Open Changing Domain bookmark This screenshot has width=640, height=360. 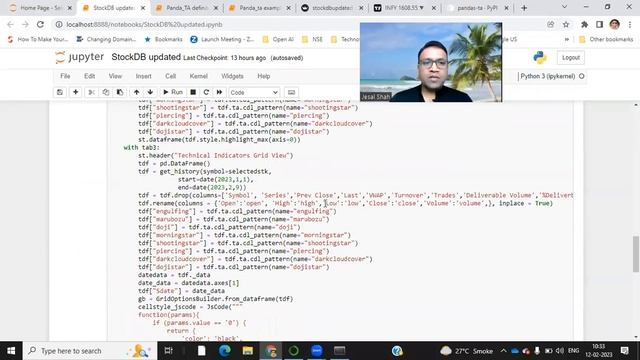click(106, 40)
